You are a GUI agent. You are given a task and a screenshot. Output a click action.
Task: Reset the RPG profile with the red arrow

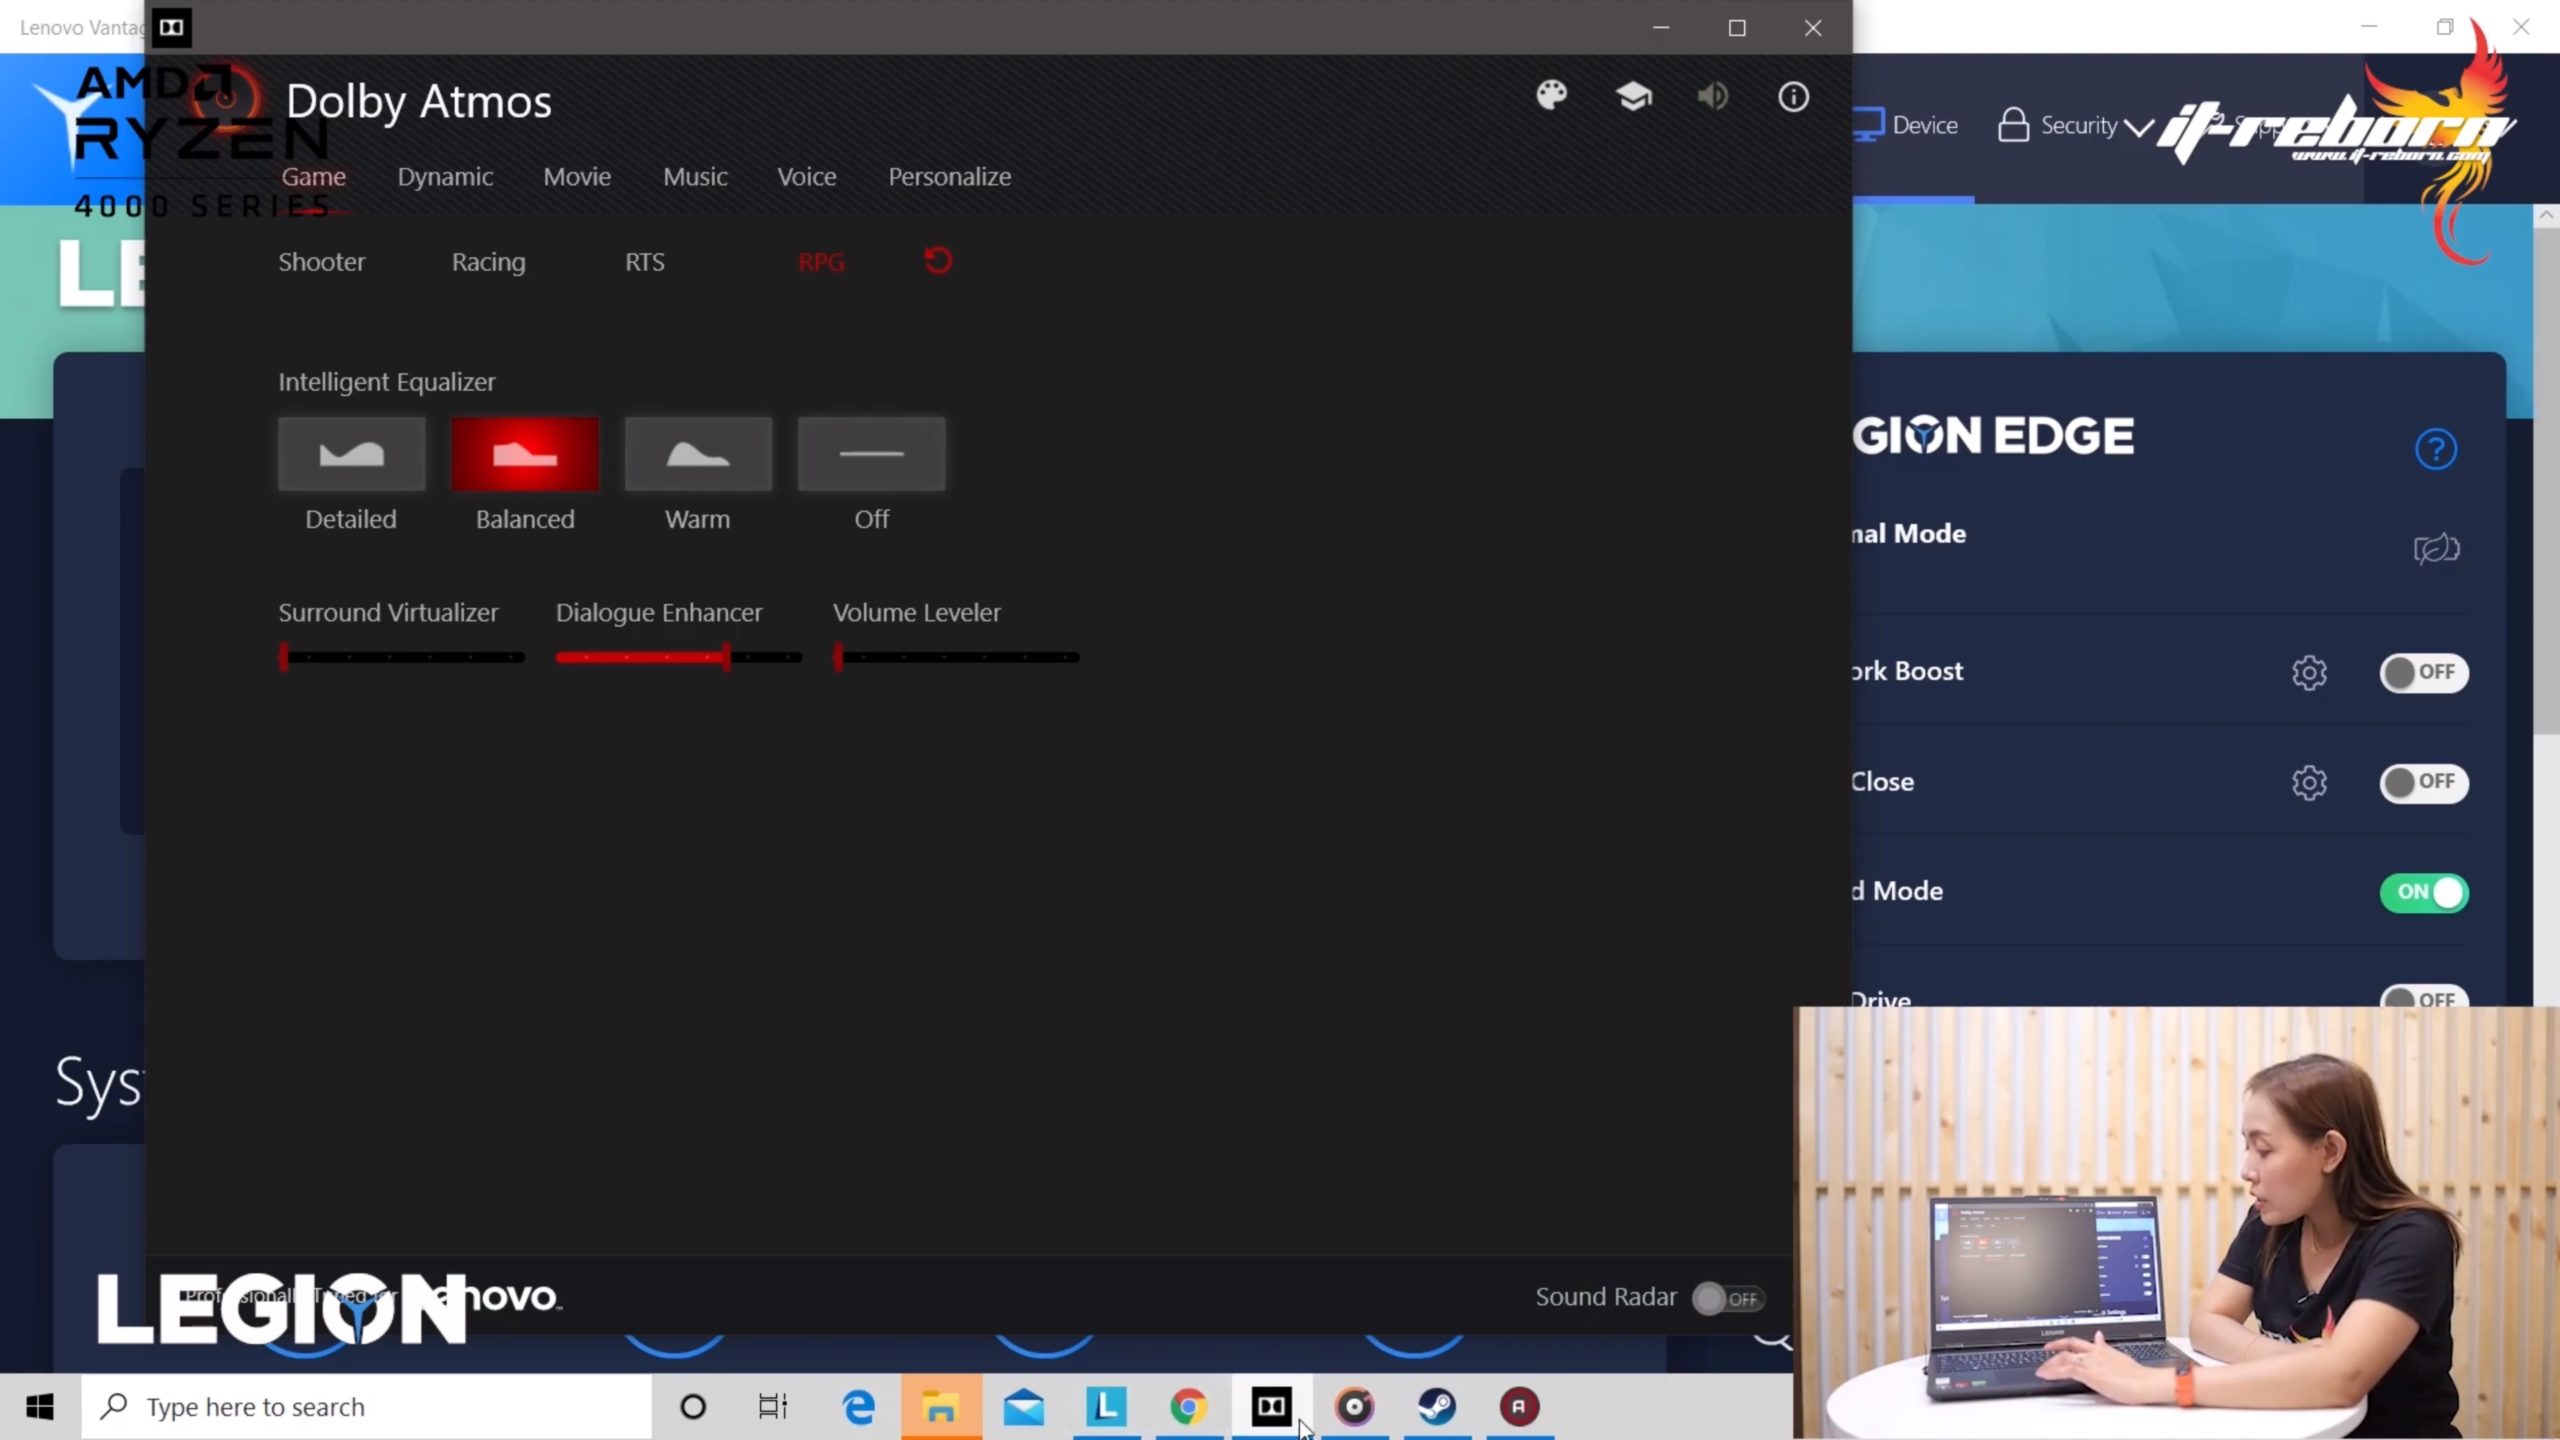coord(938,261)
